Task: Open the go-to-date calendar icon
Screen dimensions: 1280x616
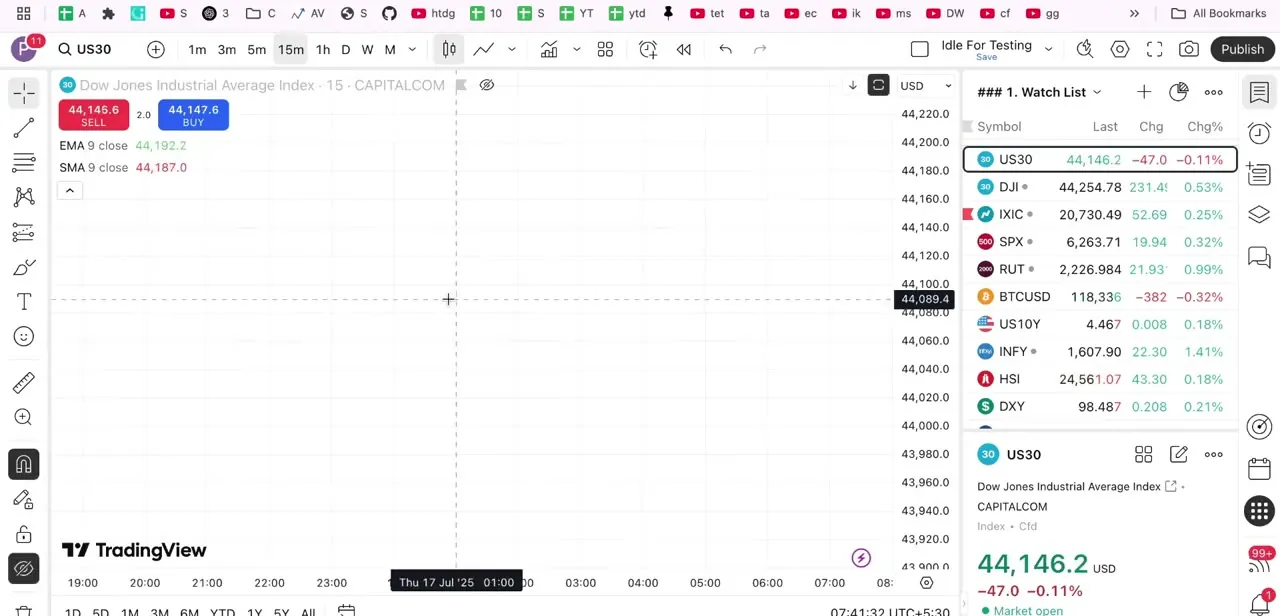Action: pyautogui.click(x=346, y=609)
